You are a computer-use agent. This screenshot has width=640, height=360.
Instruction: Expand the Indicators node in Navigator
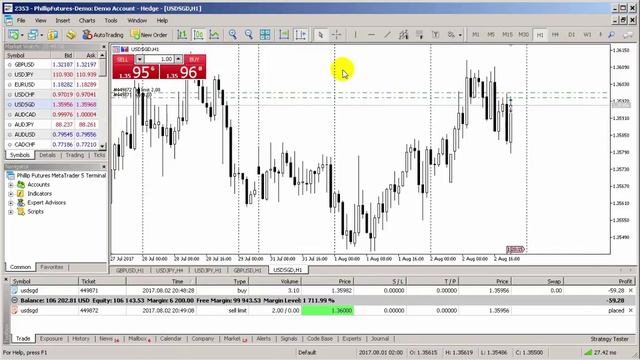(11, 194)
